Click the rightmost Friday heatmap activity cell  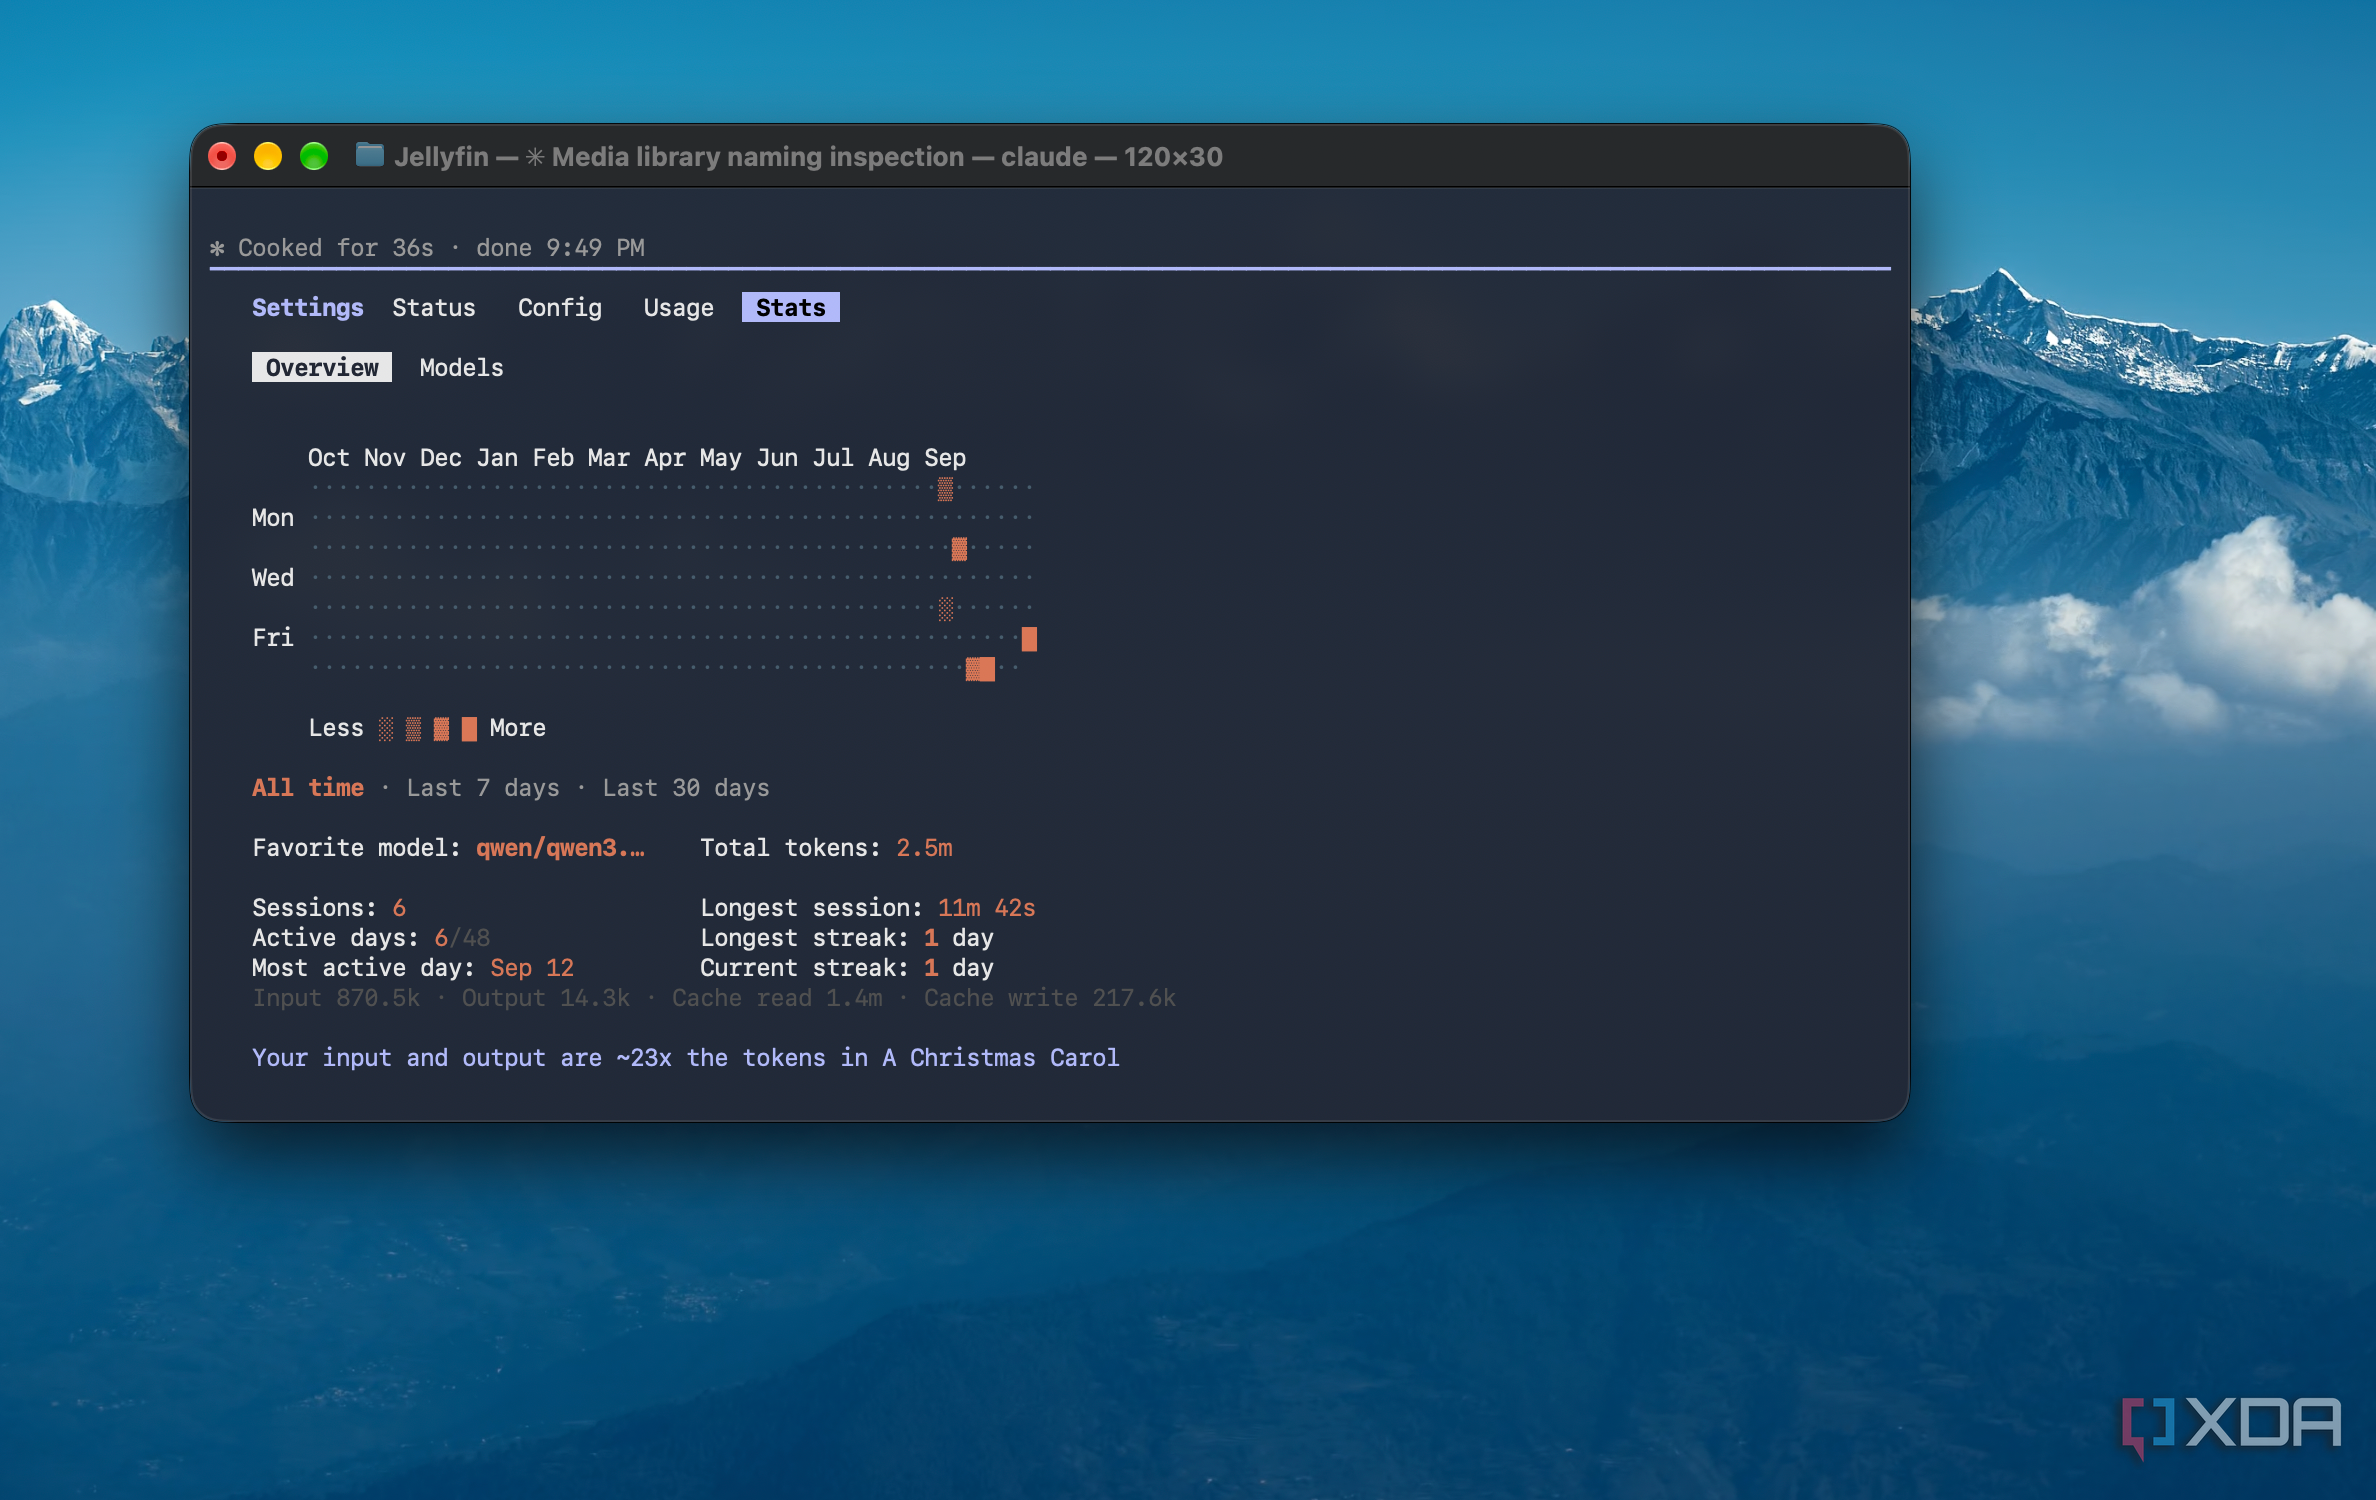[1029, 639]
